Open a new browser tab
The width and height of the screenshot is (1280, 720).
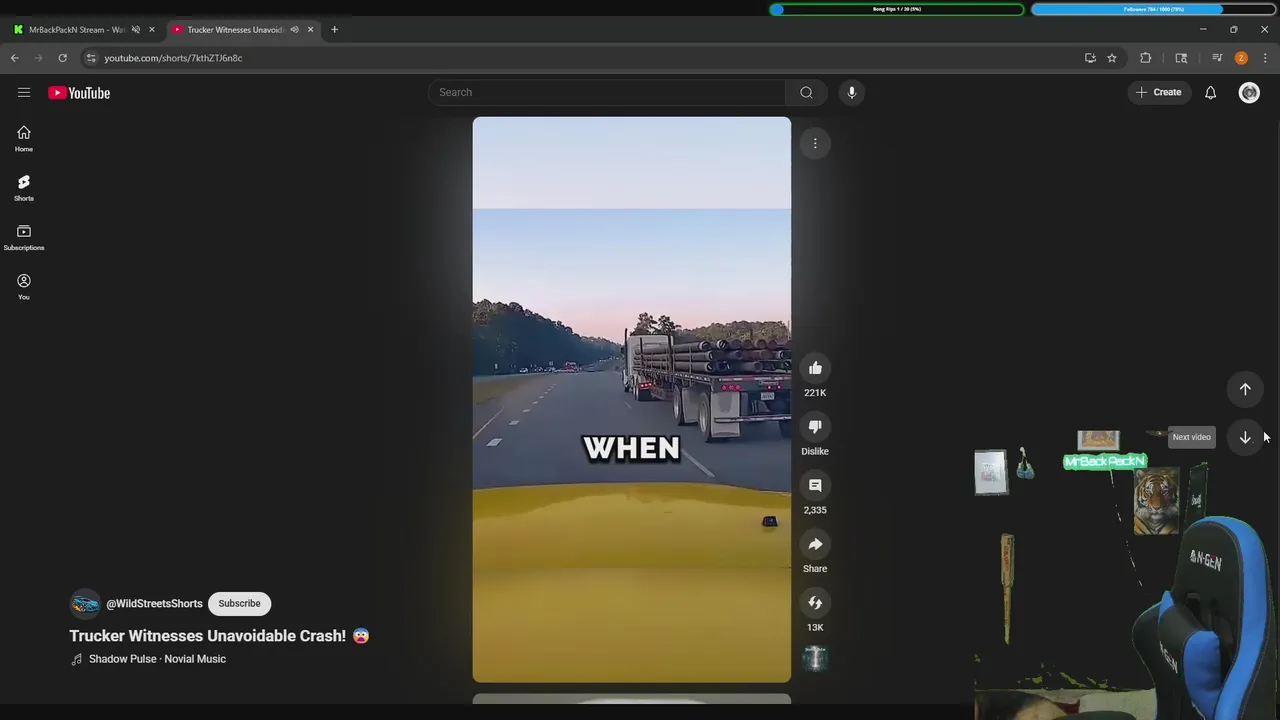pyautogui.click(x=334, y=29)
